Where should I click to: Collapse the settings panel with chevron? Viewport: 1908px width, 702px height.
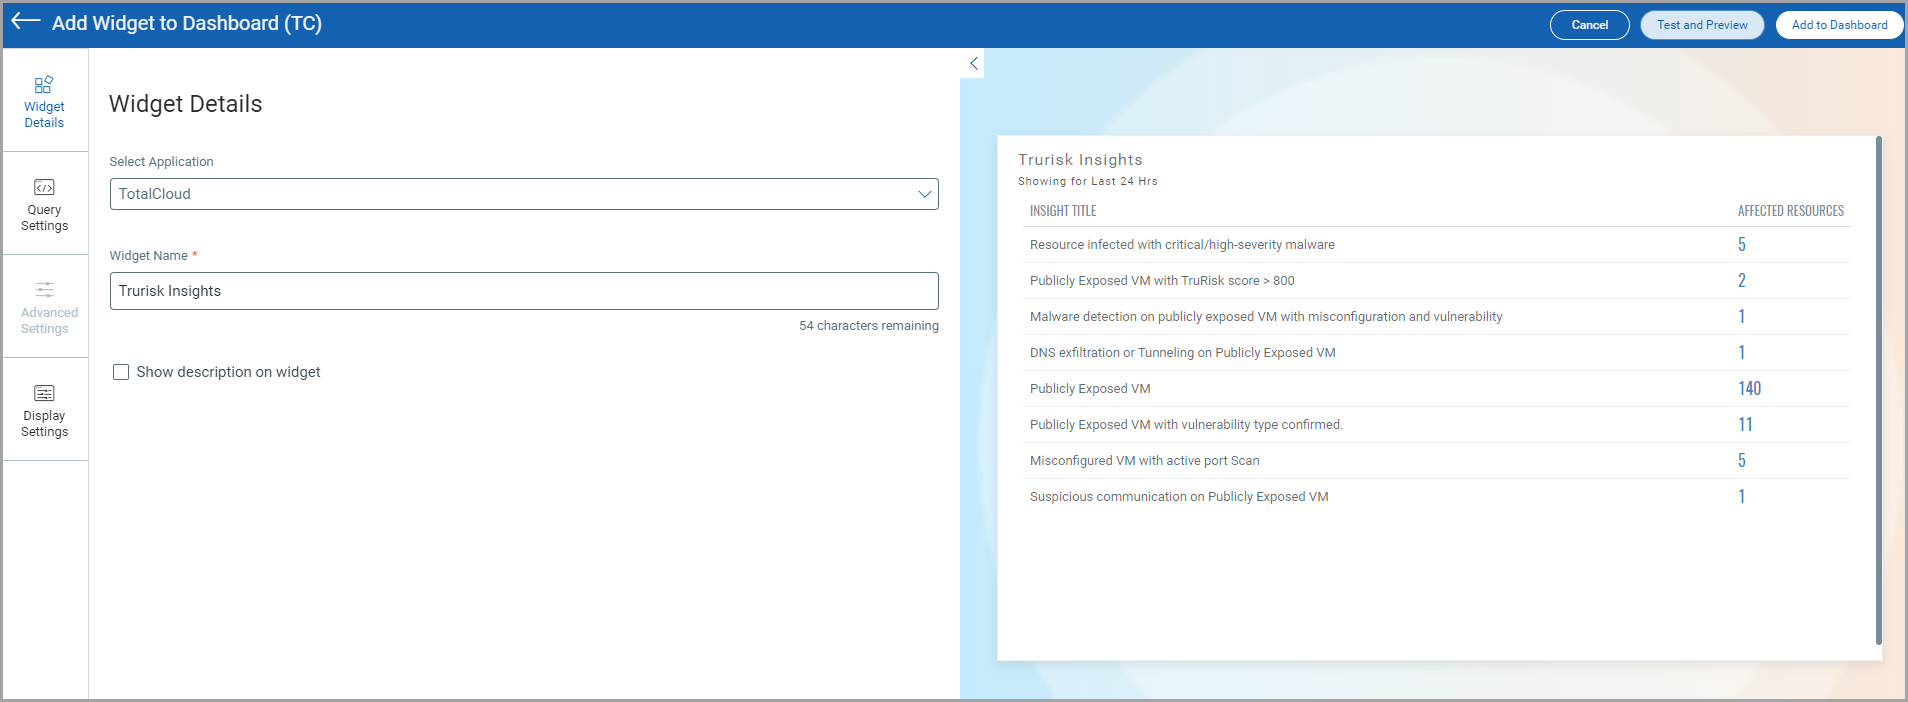coord(973,63)
